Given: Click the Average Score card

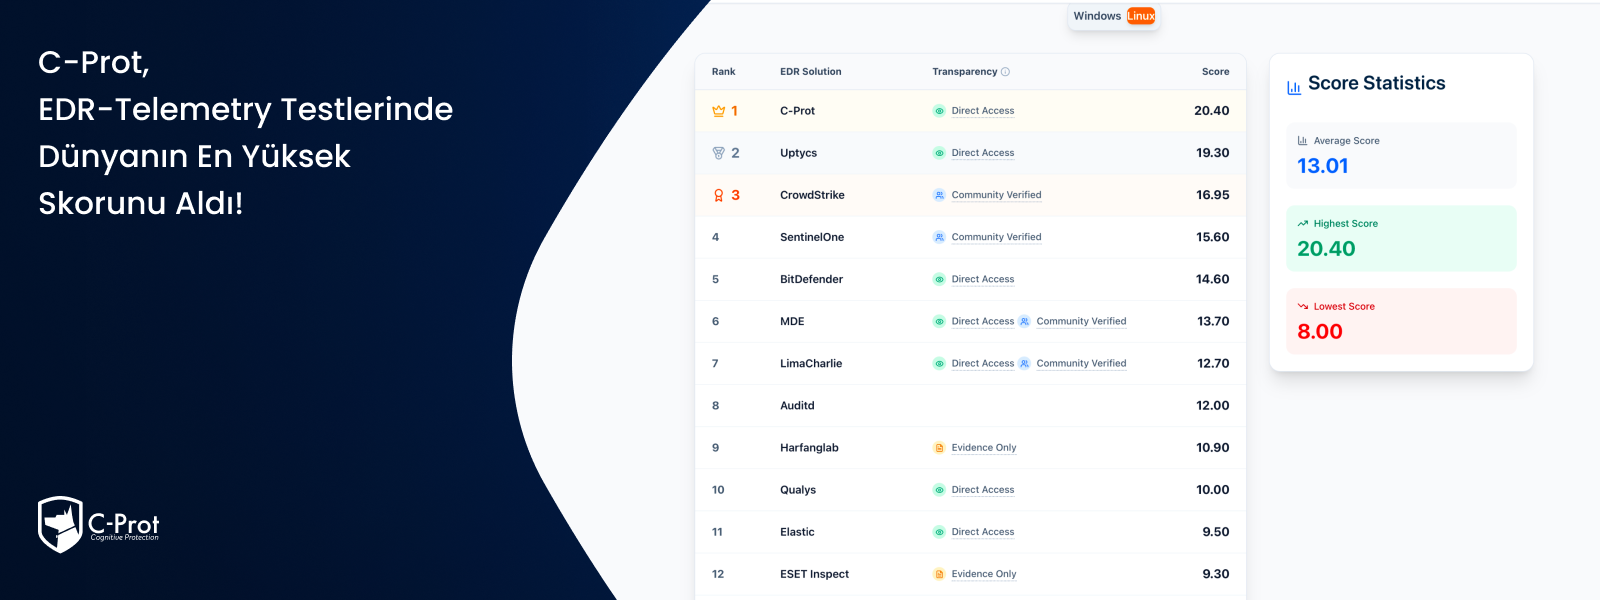Looking at the screenshot, I should 1400,156.
